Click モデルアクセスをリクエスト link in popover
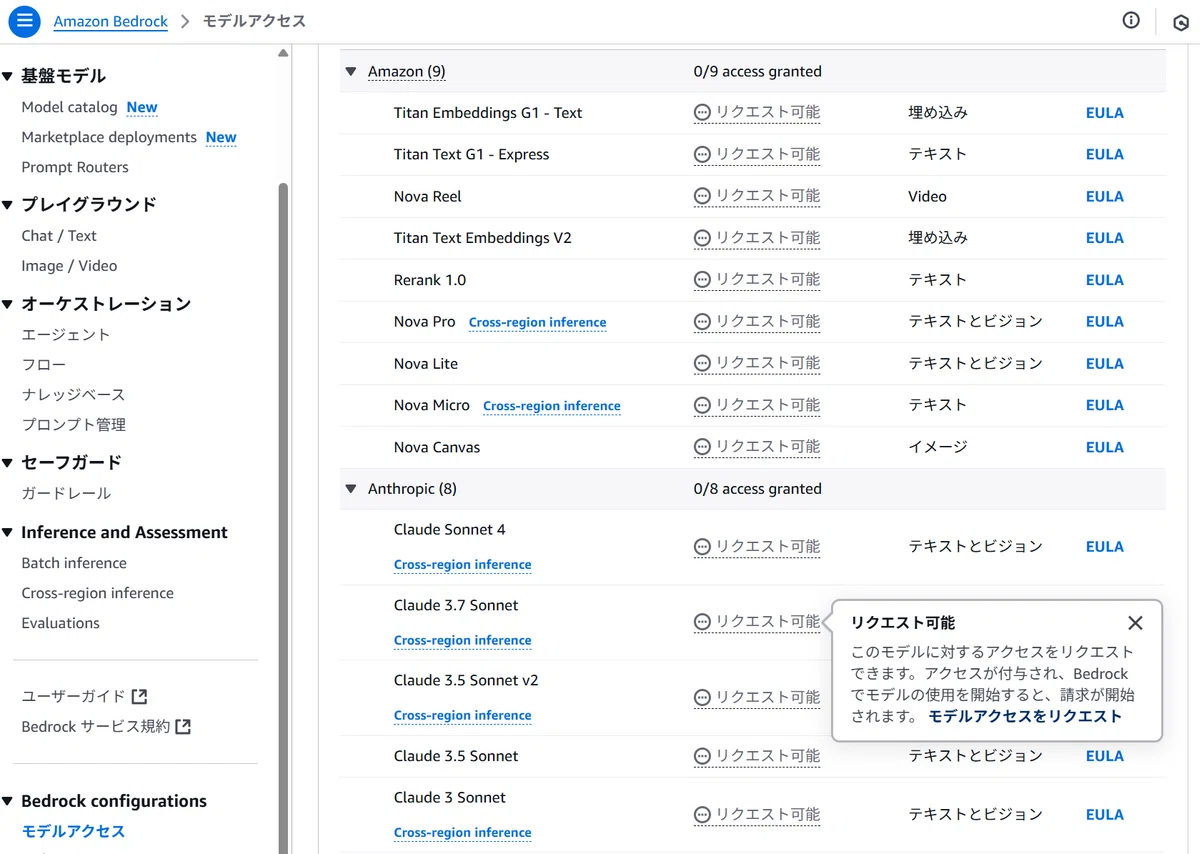Screen dimensions: 1200x854 pos(1025,716)
